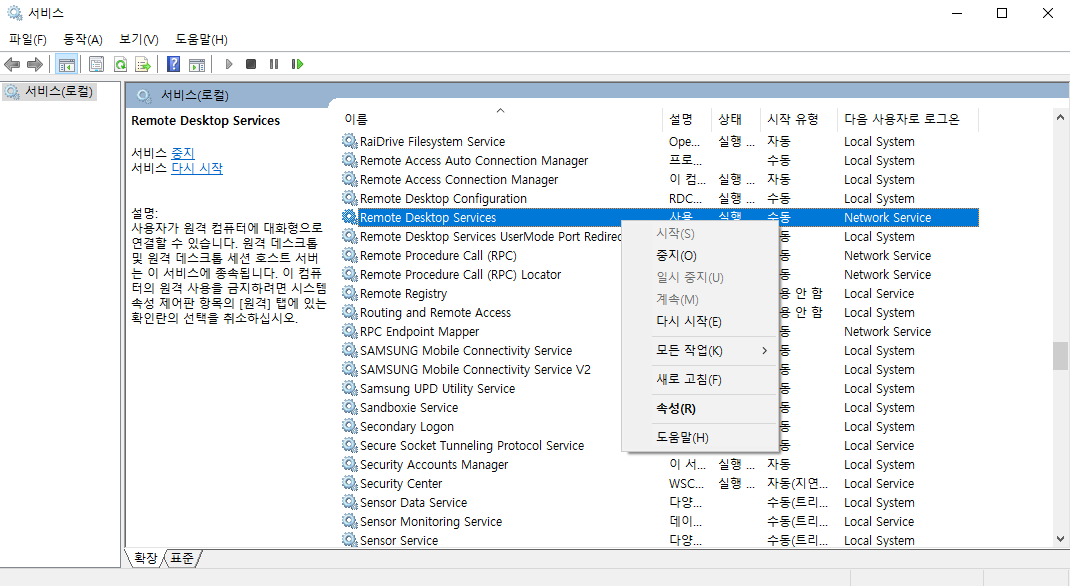Toggle the show/hide console tree icon
Viewport: 1070px width, 586px height.
click(66, 64)
